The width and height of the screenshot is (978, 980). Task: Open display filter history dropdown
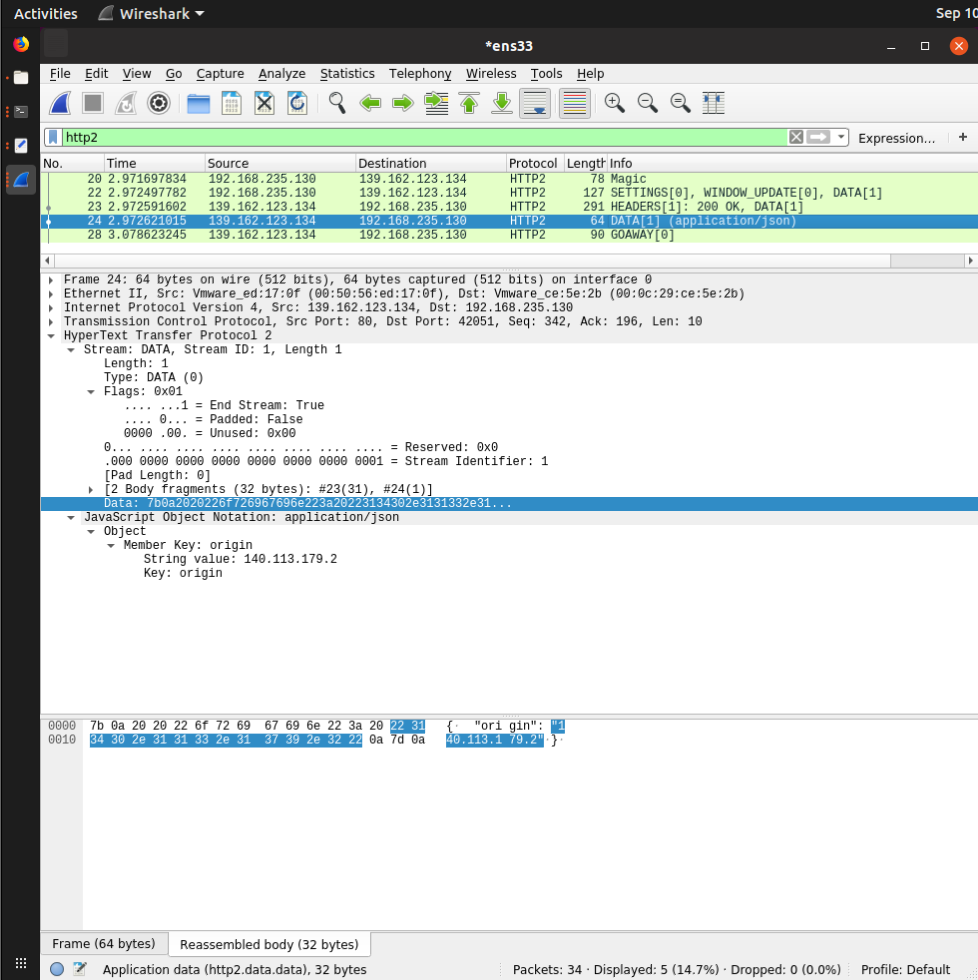841,138
